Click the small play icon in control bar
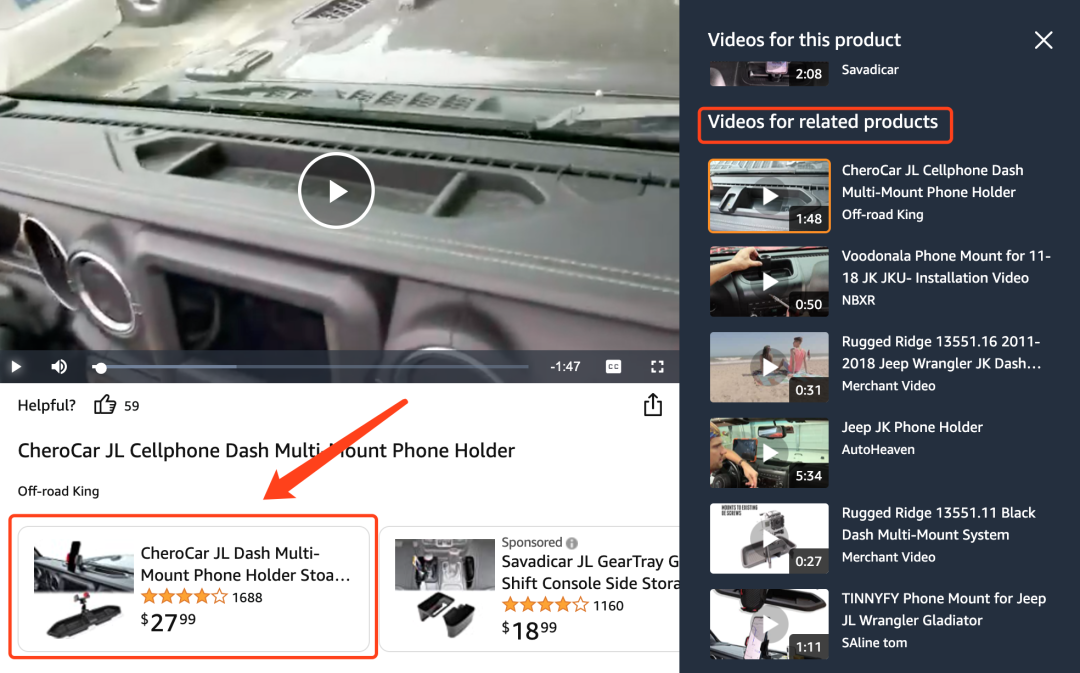Viewport: 1080px width, 673px height. [x=17, y=366]
